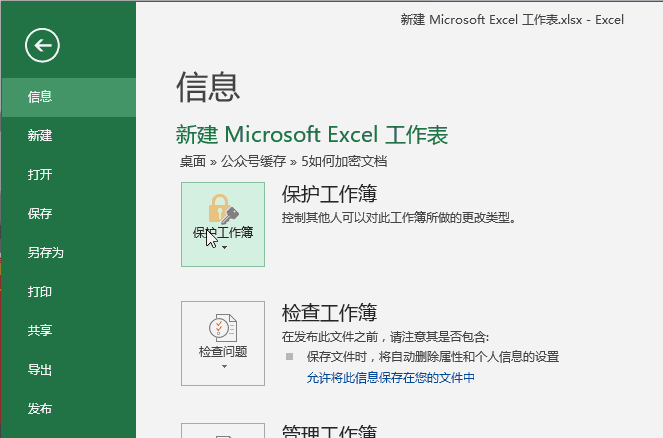Click the text 控制其他人可以对此工作簿所做的更改类型
663x438 pixels.
[x=399, y=218]
